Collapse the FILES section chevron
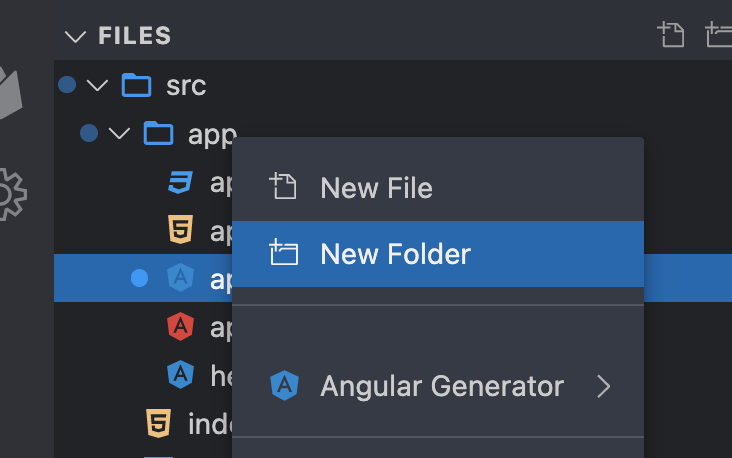Screen dimensions: 732x458 click(75, 36)
